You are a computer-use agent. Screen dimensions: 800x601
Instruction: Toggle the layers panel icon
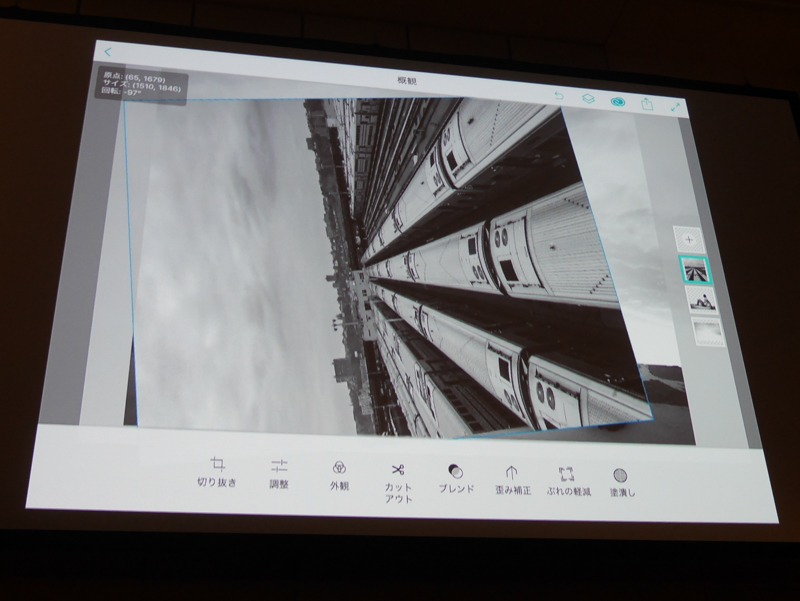(589, 99)
